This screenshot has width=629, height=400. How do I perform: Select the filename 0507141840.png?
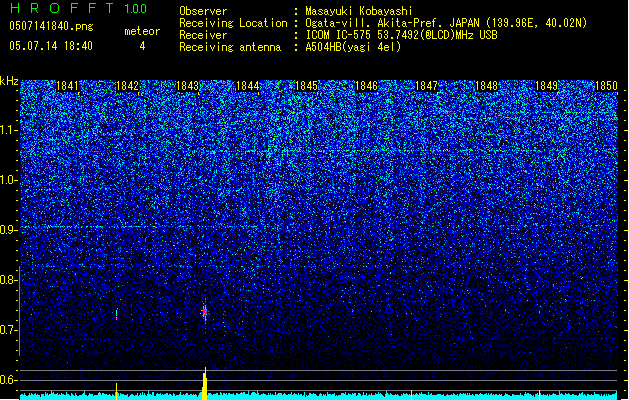pyautogui.click(x=51, y=27)
